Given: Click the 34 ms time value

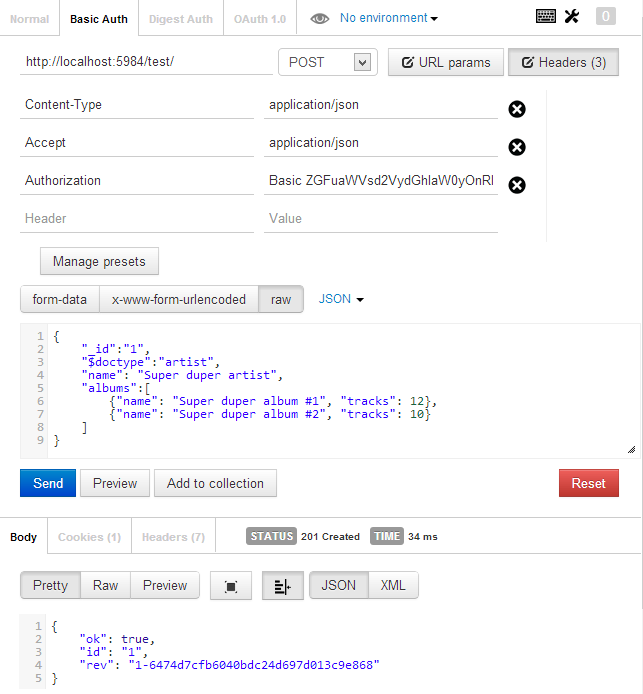Looking at the screenshot, I should click(x=423, y=537).
